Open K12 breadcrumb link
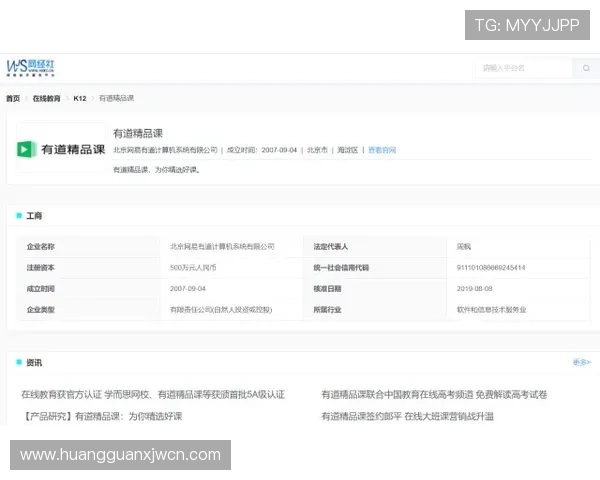 pyautogui.click(x=80, y=98)
